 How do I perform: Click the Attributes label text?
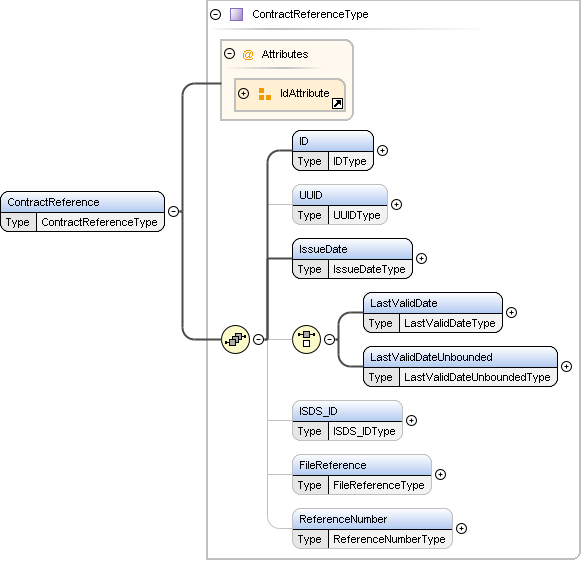click(x=285, y=54)
